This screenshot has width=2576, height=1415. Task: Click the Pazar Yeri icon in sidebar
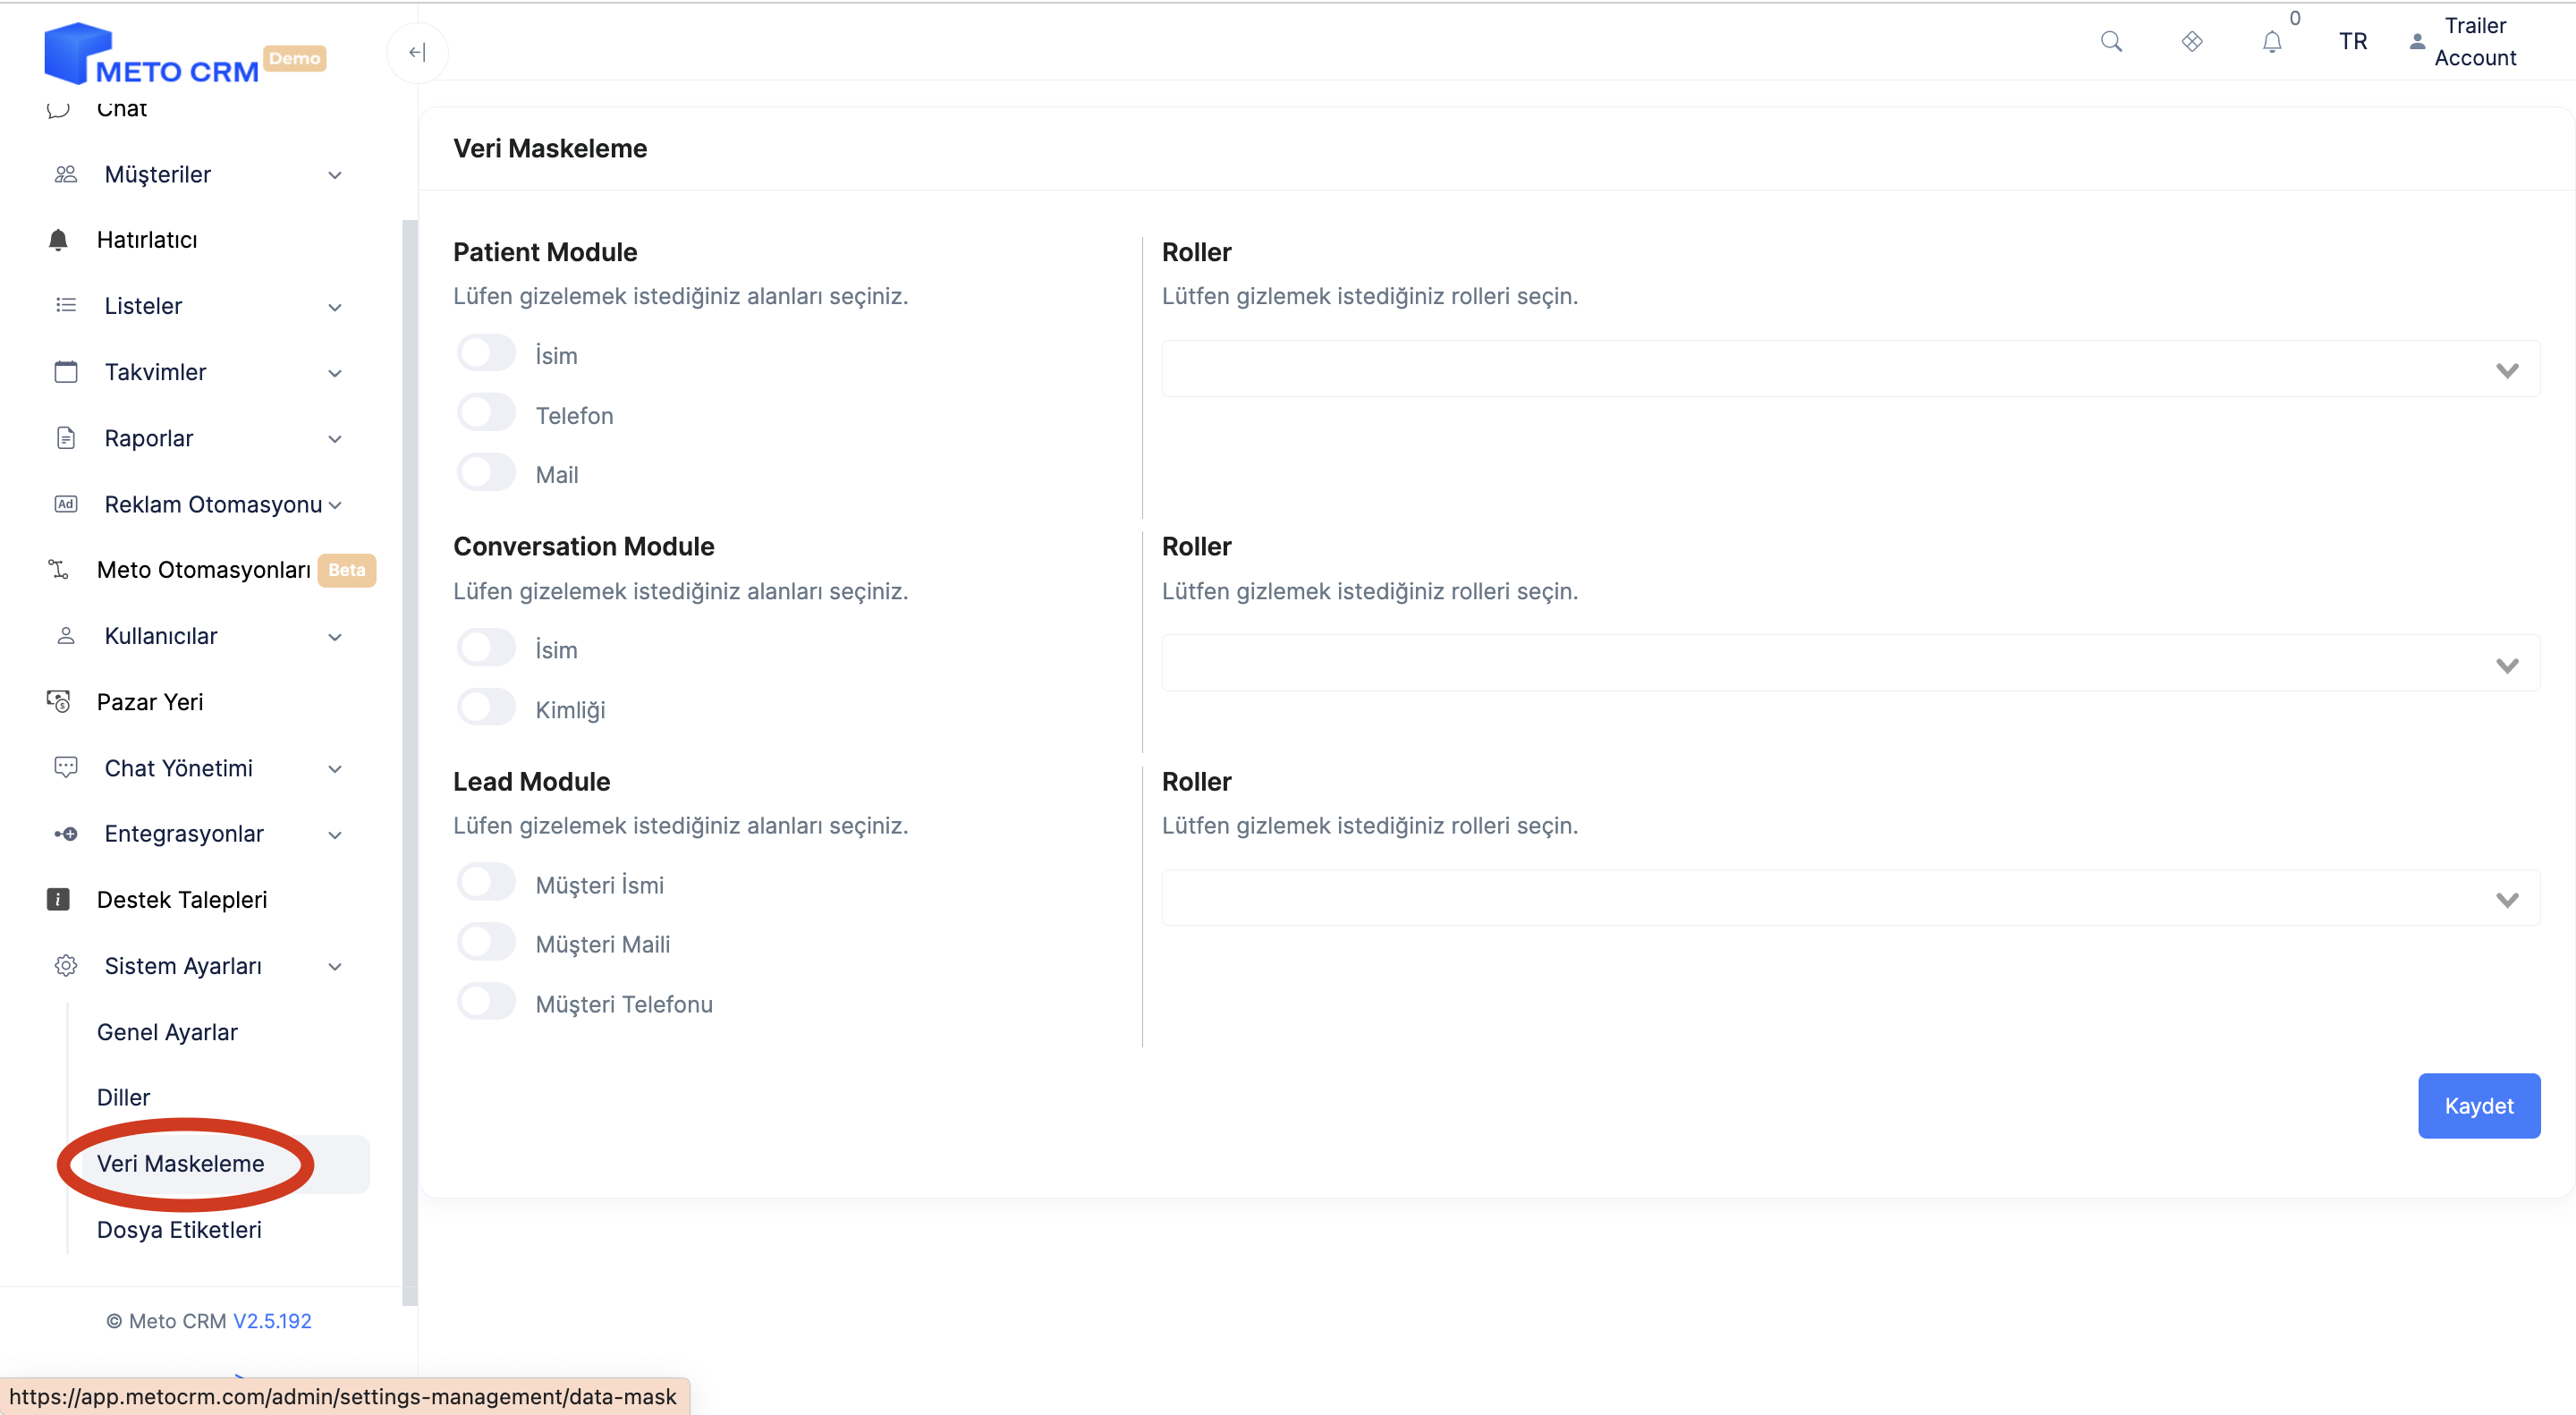(58, 702)
